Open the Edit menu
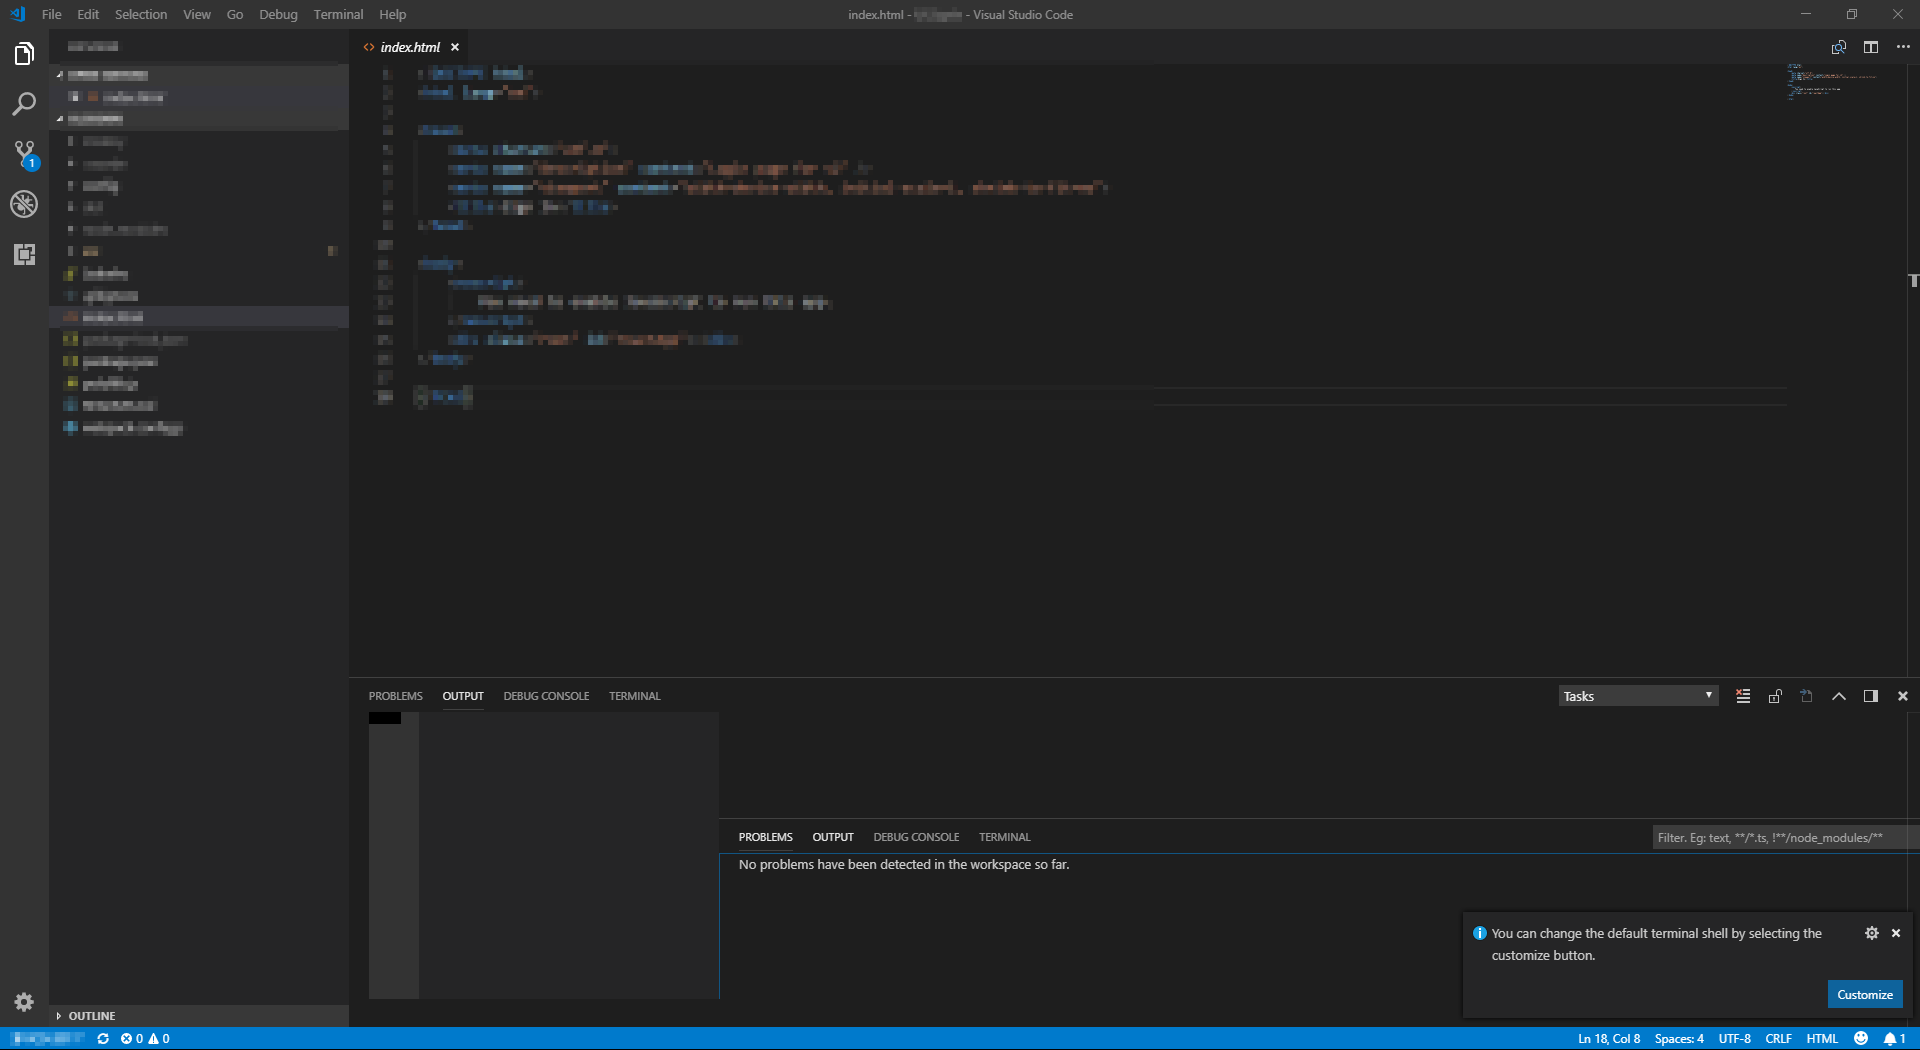The image size is (1920, 1050). (88, 14)
